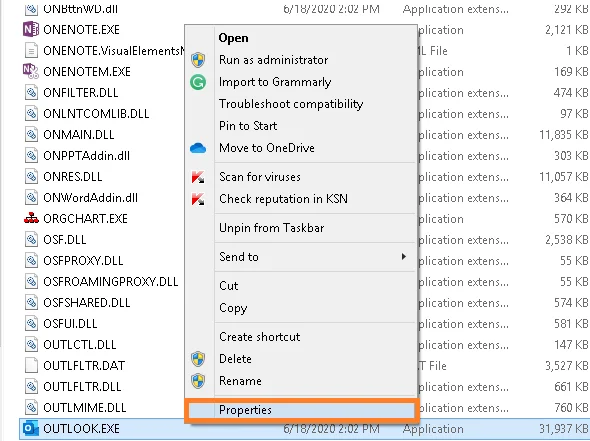
Task: Click the 31,937 KB size value
Action: click(x=564, y=429)
